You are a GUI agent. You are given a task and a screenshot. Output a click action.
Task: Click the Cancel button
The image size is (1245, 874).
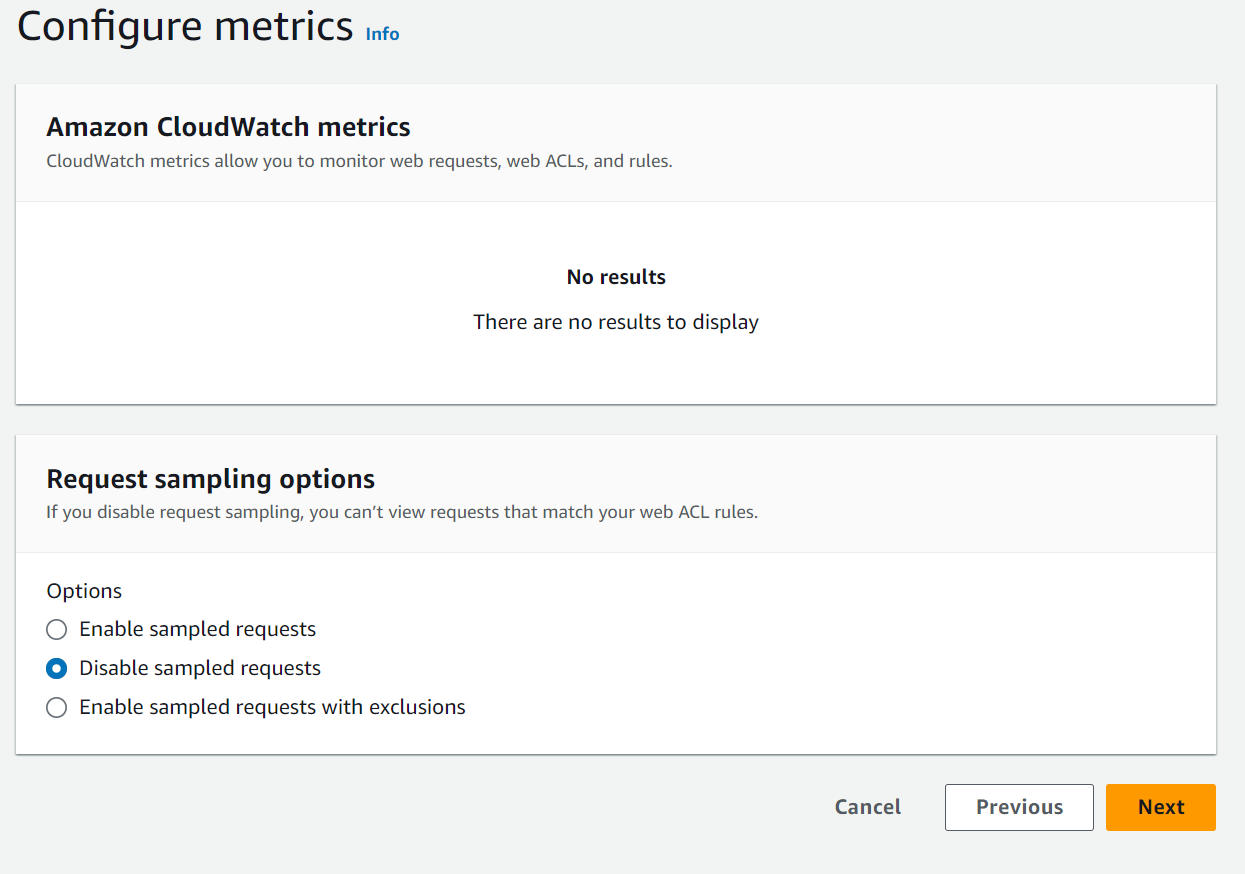[868, 807]
